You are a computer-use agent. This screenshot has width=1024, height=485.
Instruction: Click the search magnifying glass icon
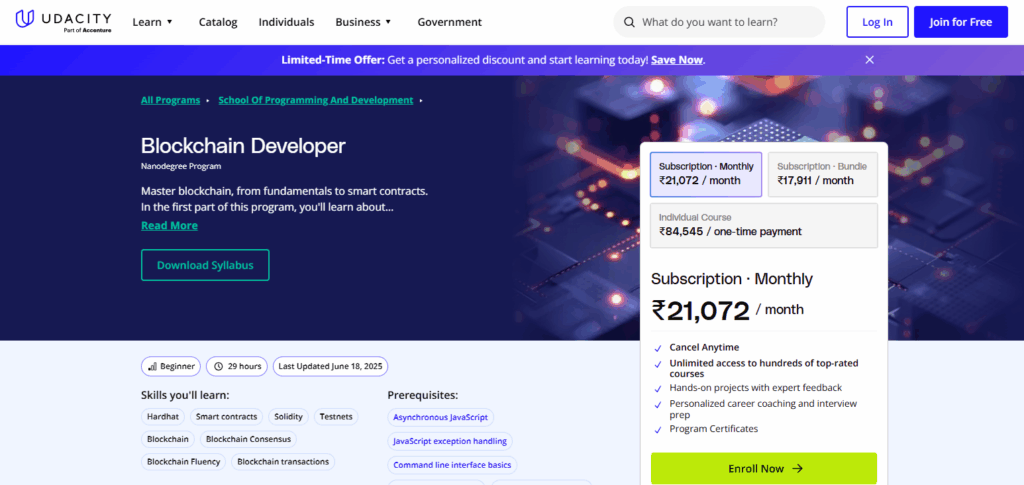629,22
